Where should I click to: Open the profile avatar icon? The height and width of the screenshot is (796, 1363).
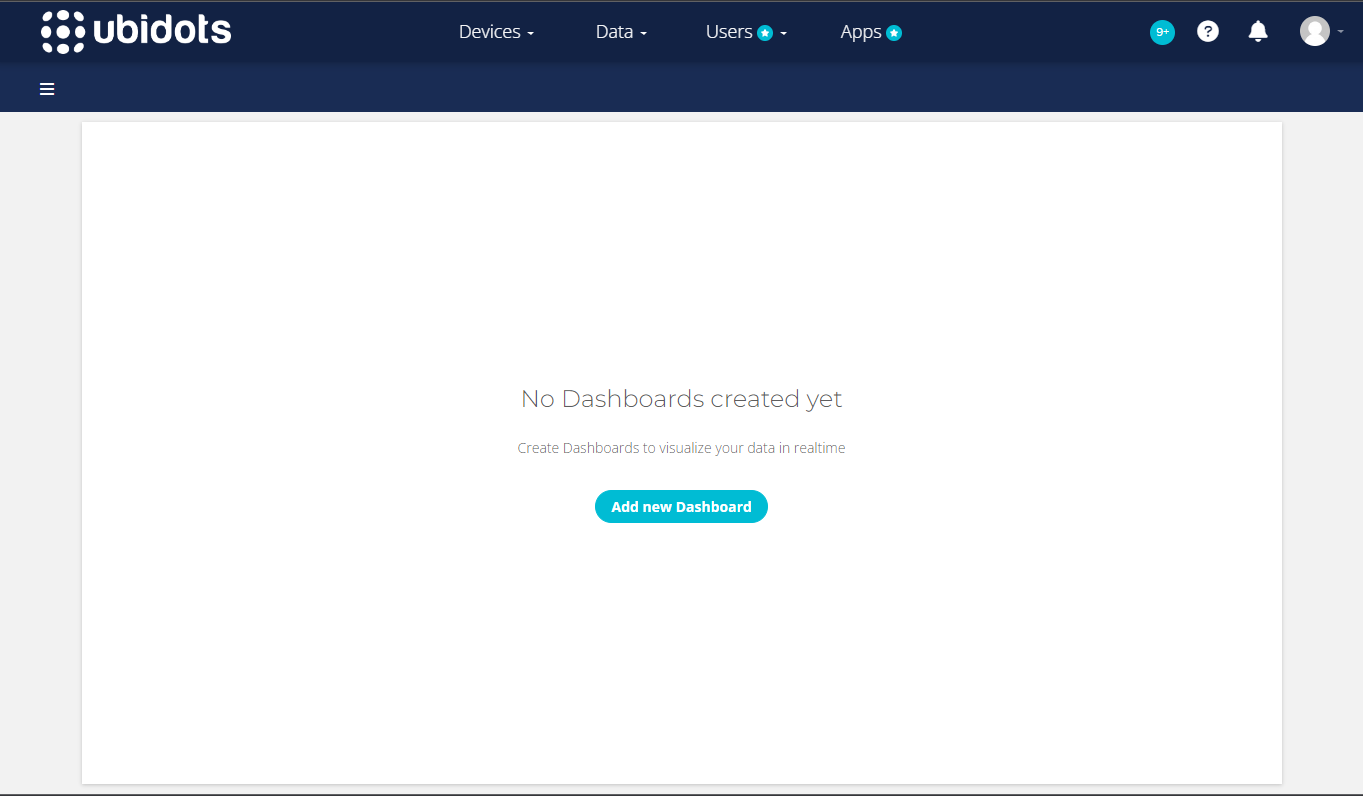[1315, 31]
